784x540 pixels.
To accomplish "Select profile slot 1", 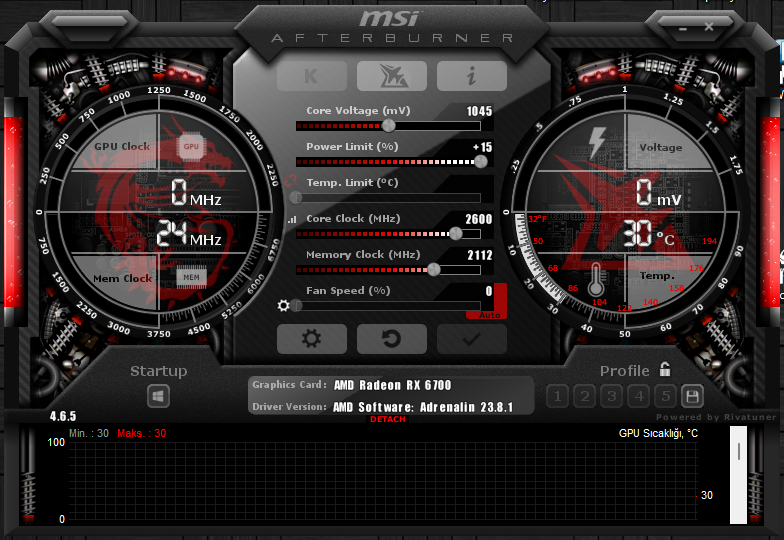I will (x=558, y=397).
